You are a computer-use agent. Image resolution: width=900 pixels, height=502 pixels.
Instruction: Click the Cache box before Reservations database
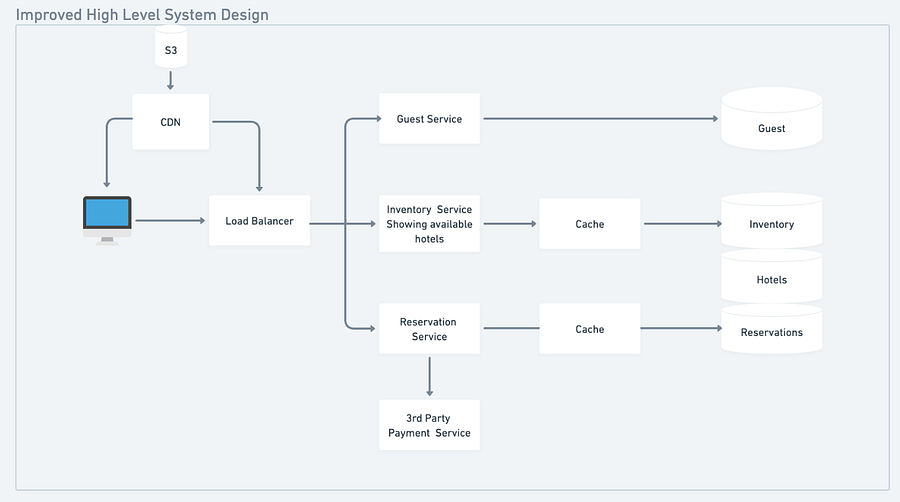[x=590, y=329]
